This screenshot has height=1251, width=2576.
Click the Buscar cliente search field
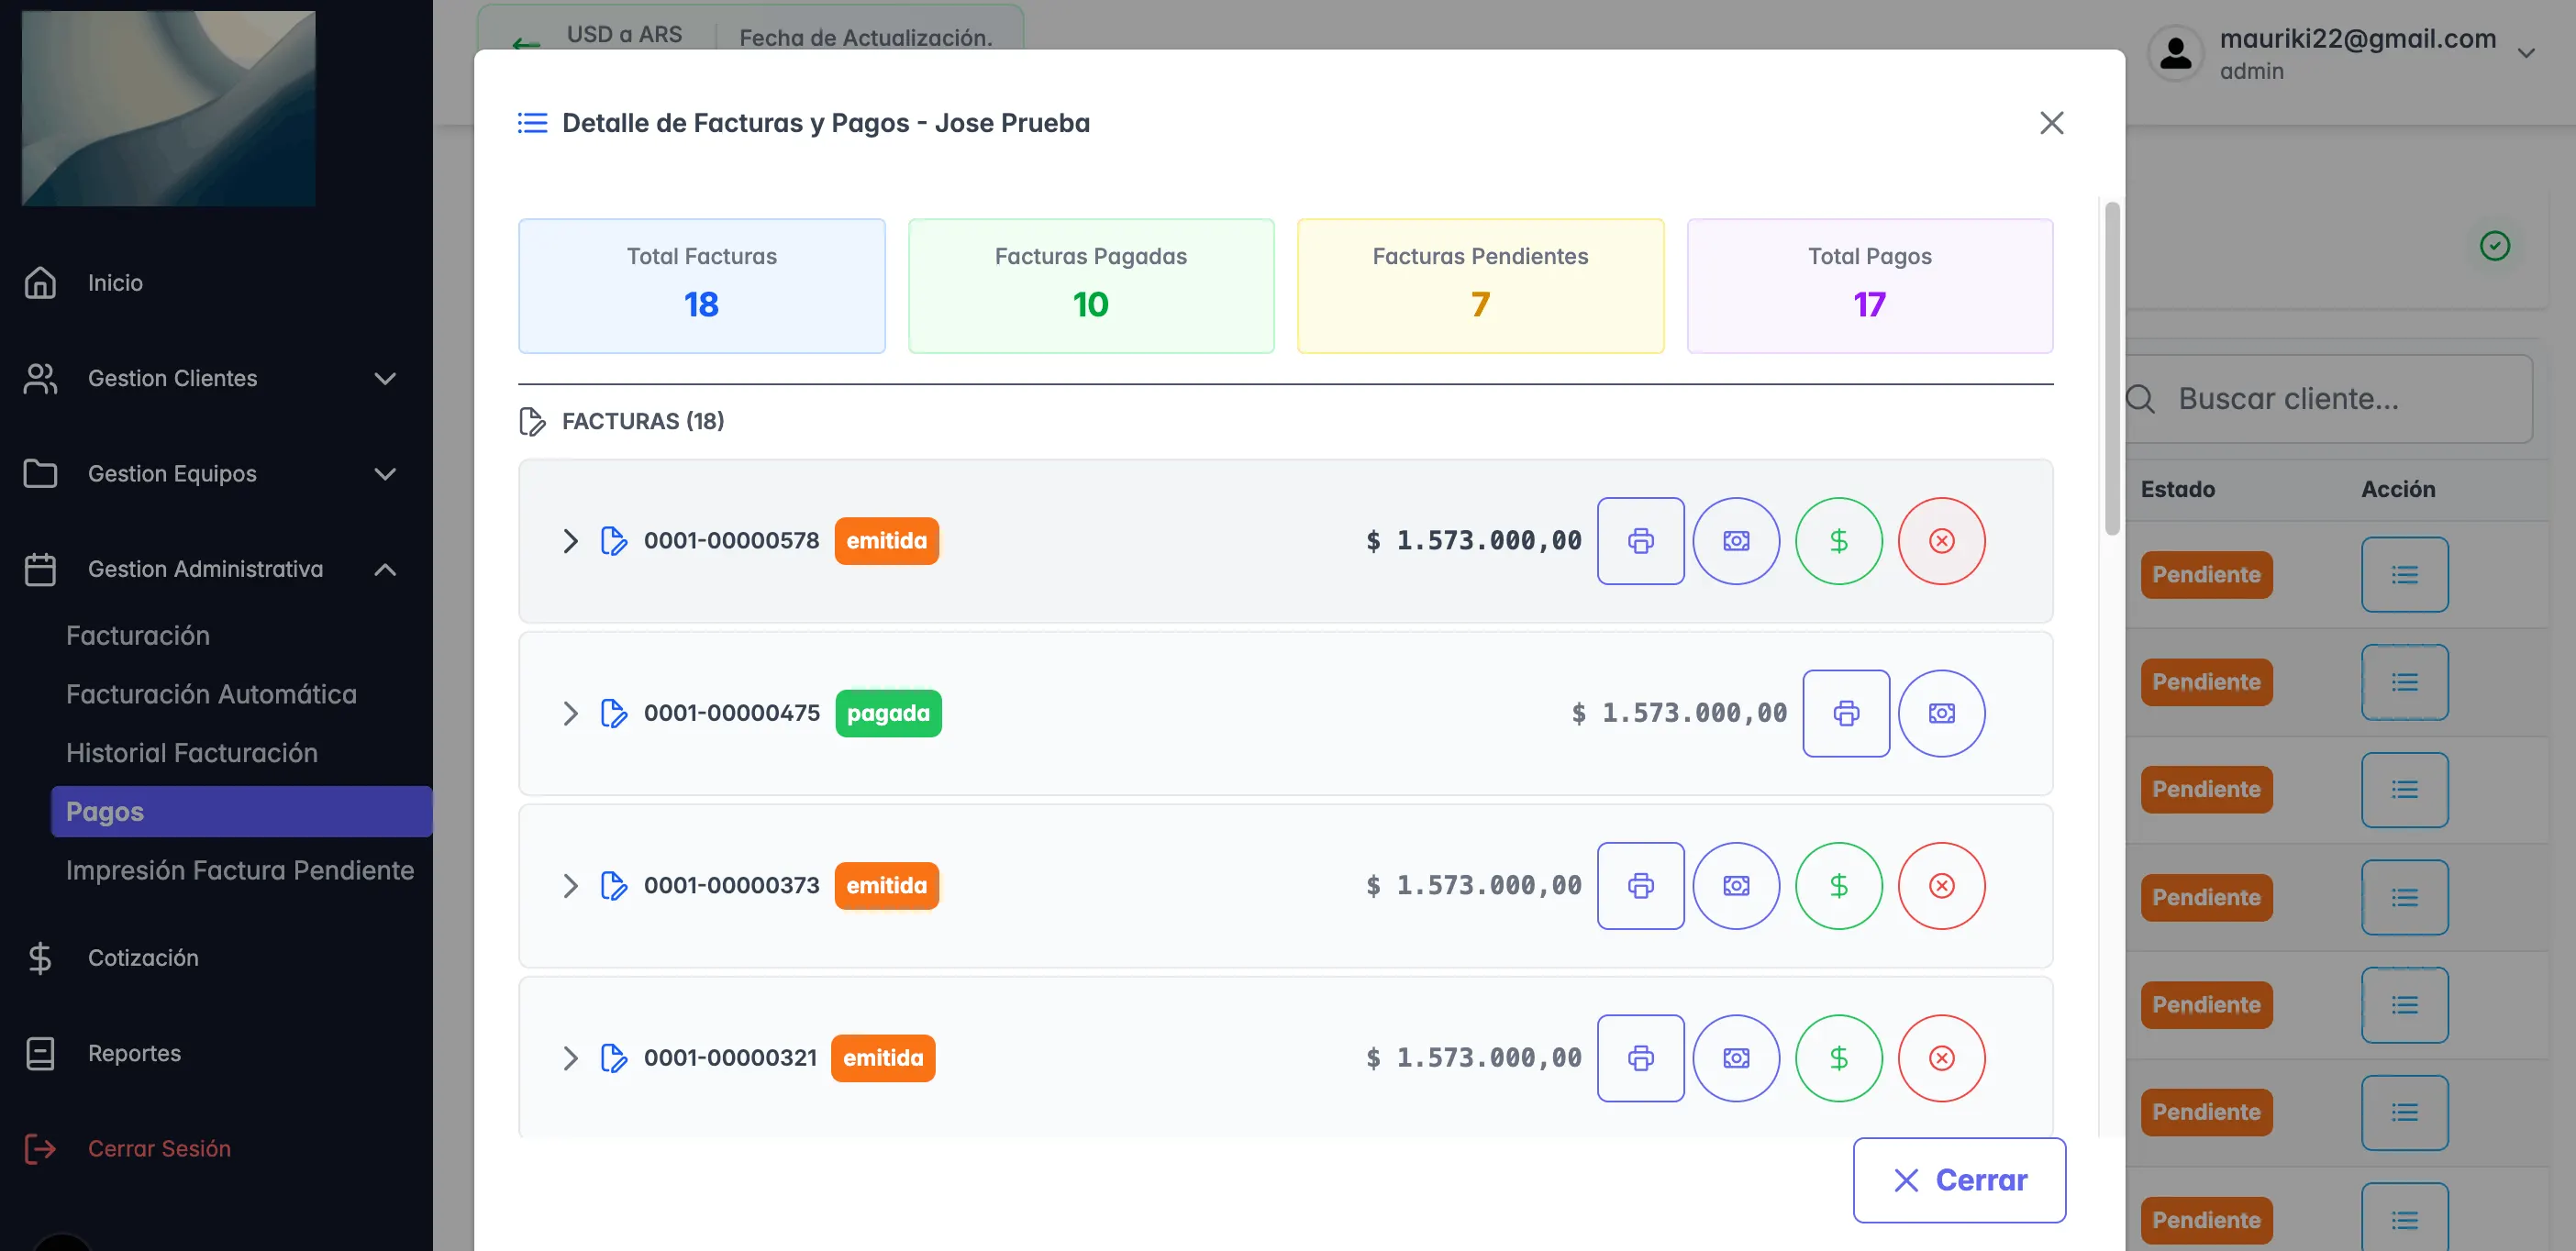(x=2340, y=399)
